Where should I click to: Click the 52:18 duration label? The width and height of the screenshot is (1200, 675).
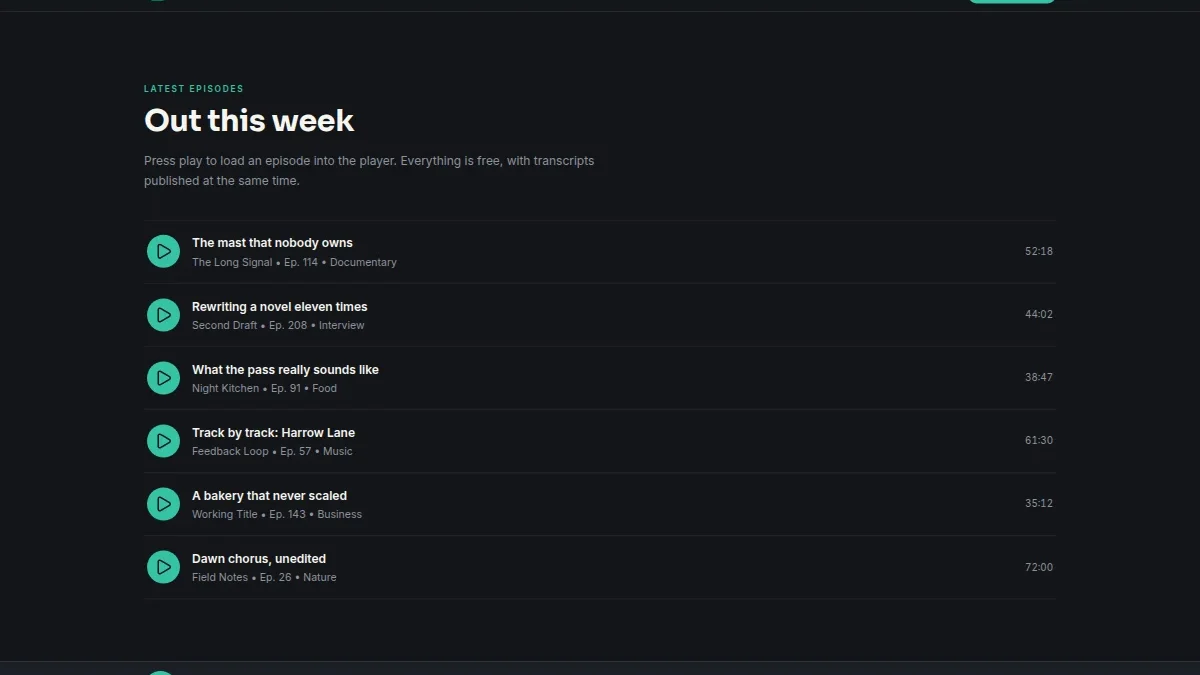click(x=1039, y=251)
